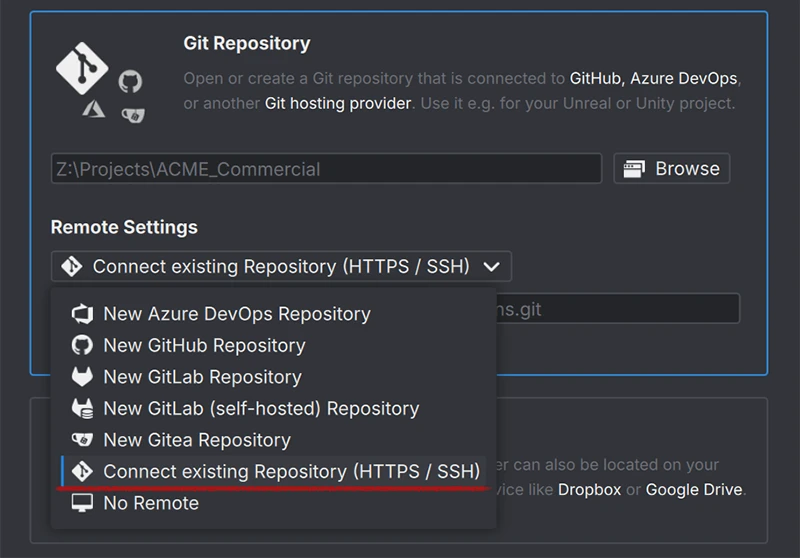
Task: Open the GitHub link in the description
Action: (596, 78)
